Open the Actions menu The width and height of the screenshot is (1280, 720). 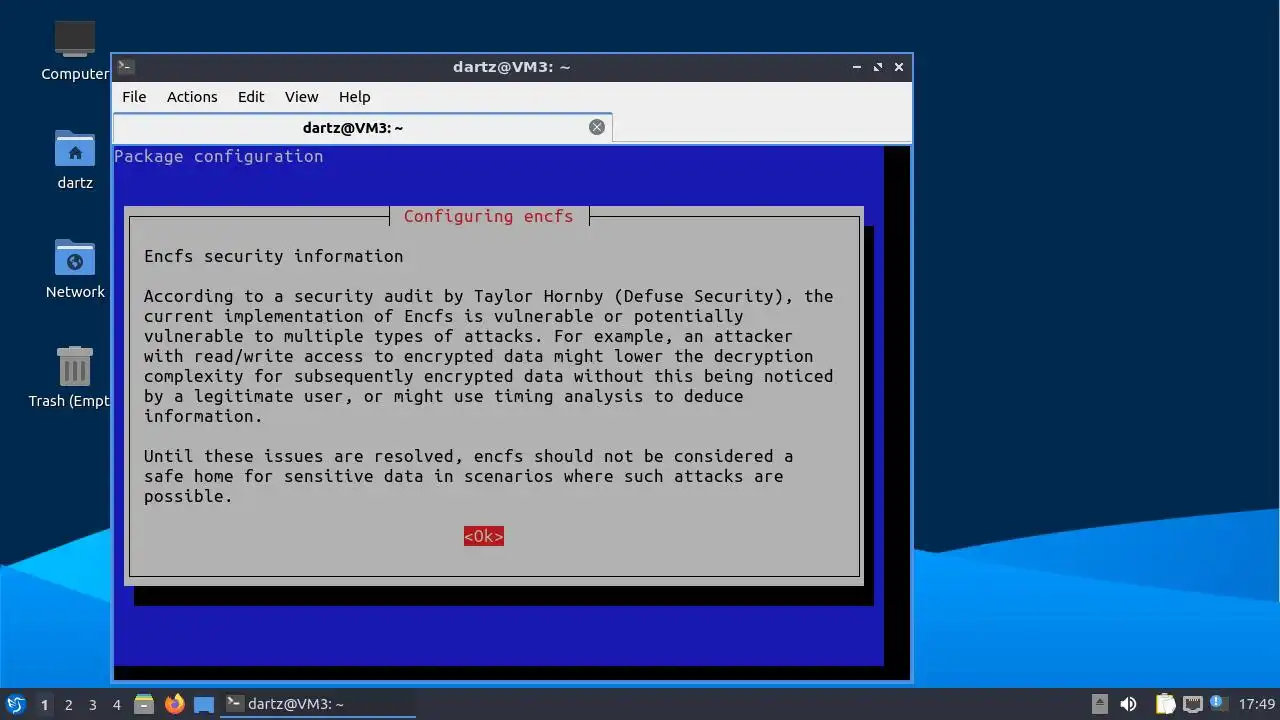[x=192, y=97]
